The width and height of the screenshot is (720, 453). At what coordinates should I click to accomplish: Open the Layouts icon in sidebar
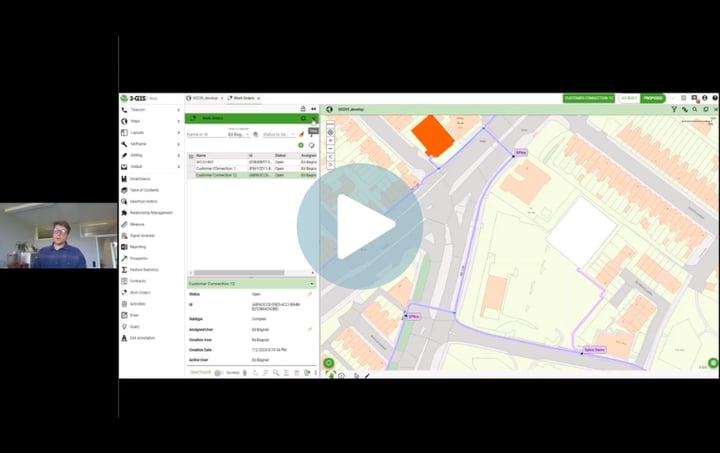tap(124, 133)
